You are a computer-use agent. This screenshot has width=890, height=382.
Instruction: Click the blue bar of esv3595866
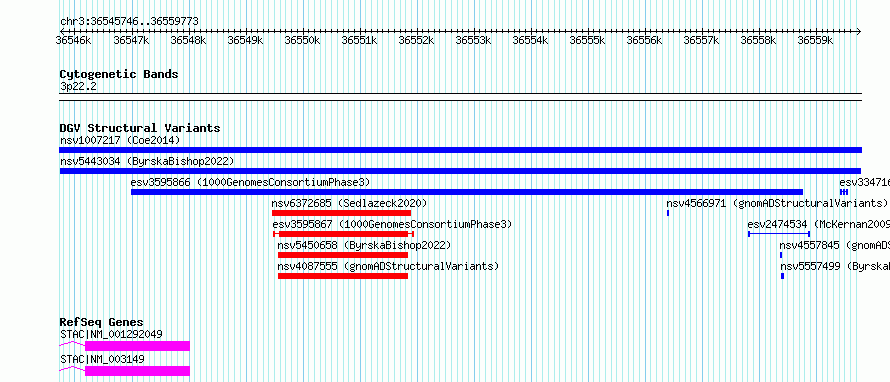tap(467, 192)
